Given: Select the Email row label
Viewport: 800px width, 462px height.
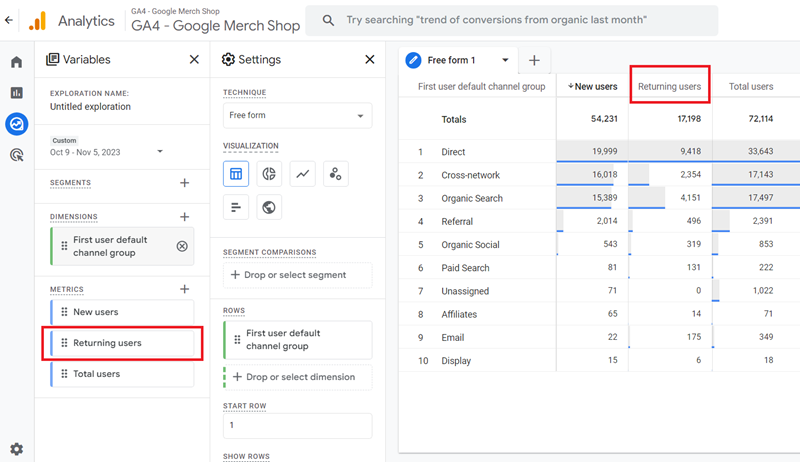Looking at the screenshot, I should tap(453, 338).
